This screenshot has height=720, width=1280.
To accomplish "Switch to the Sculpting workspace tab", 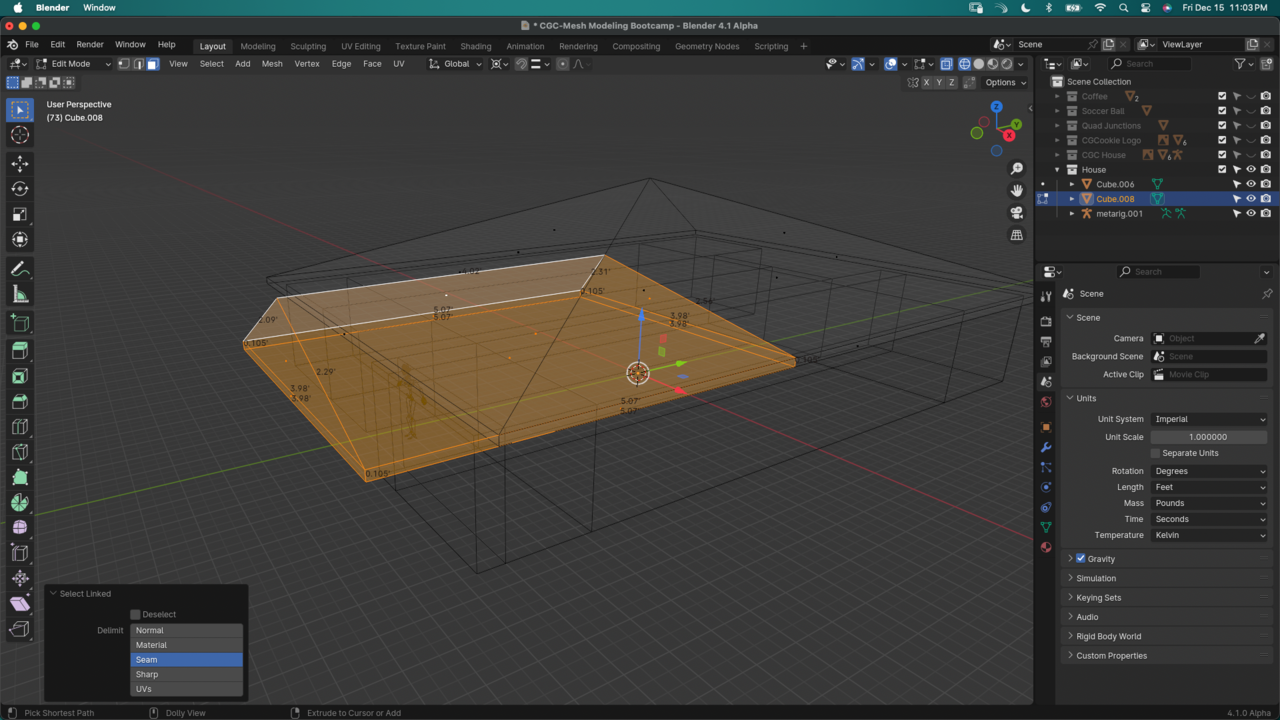I will coord(308,46).
